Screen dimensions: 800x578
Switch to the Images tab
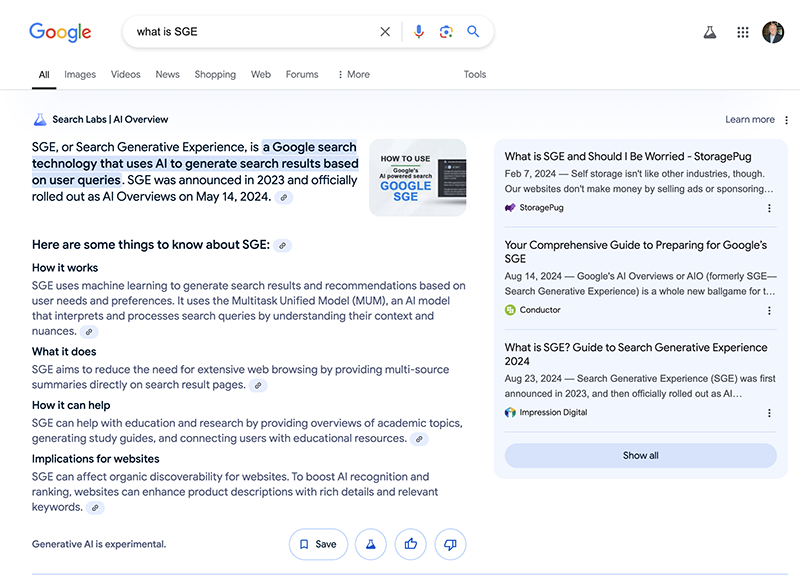80,74
